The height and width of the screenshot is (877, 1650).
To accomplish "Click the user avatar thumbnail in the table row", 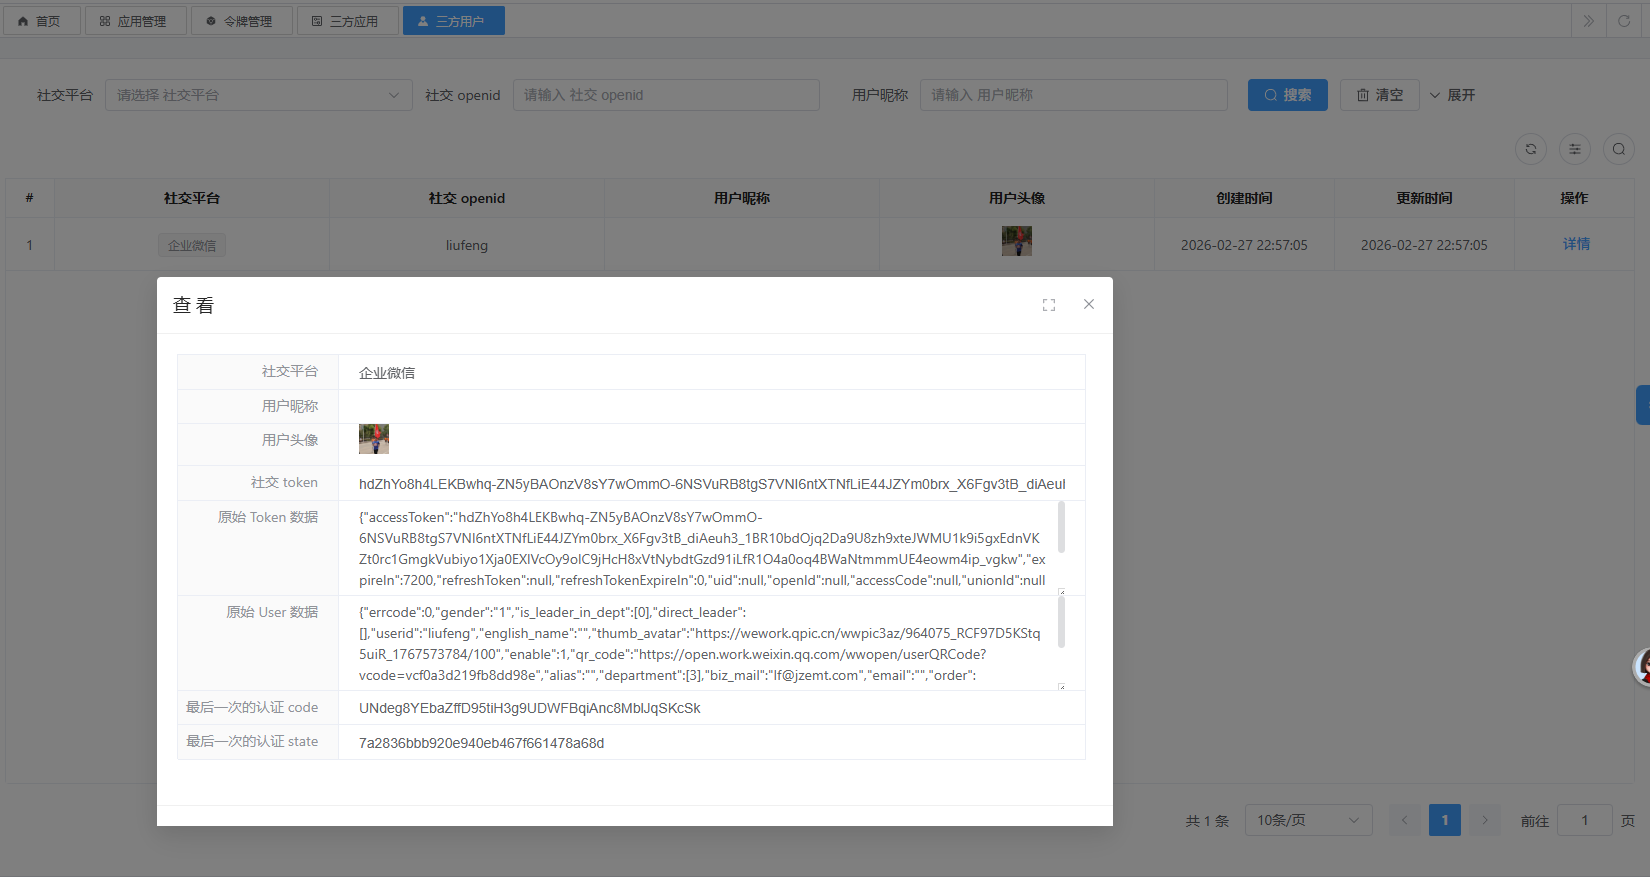I will click(x=1016, y=241).
